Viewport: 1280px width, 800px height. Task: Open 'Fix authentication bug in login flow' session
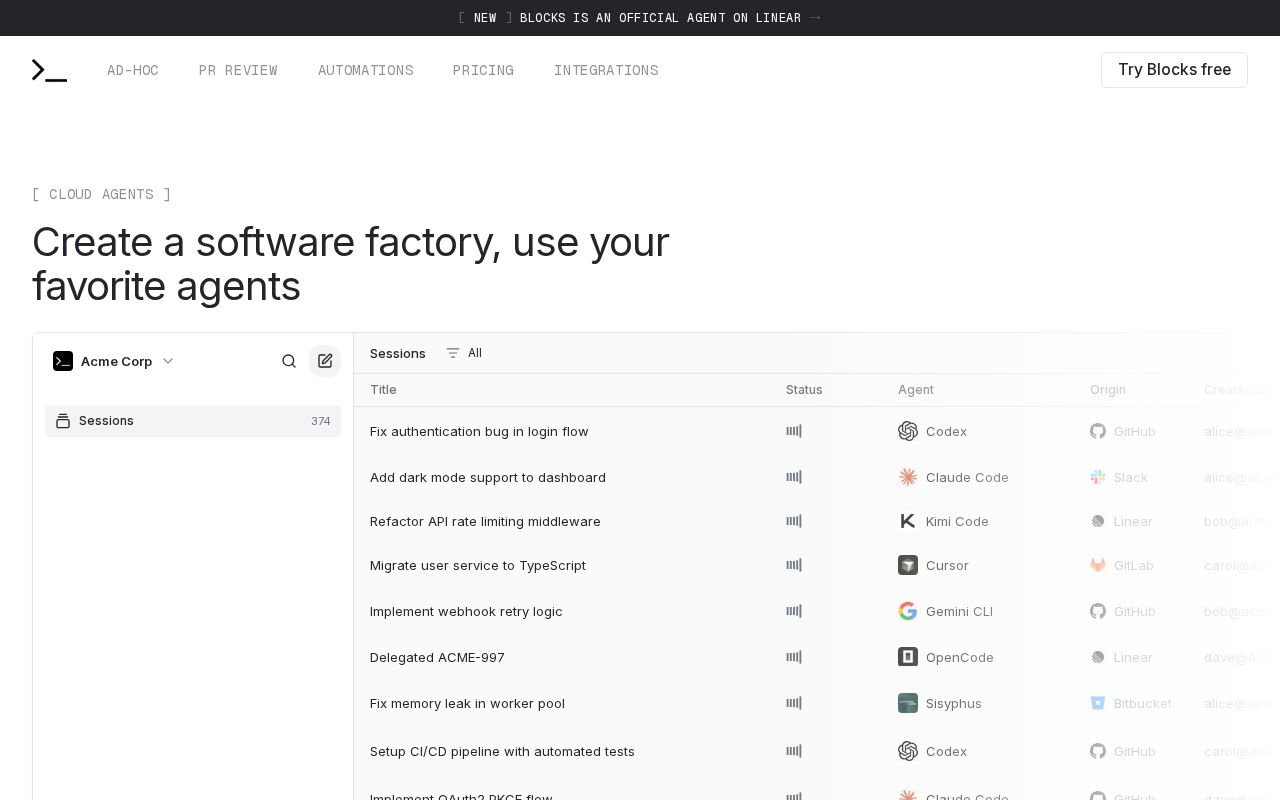[479, 431]
